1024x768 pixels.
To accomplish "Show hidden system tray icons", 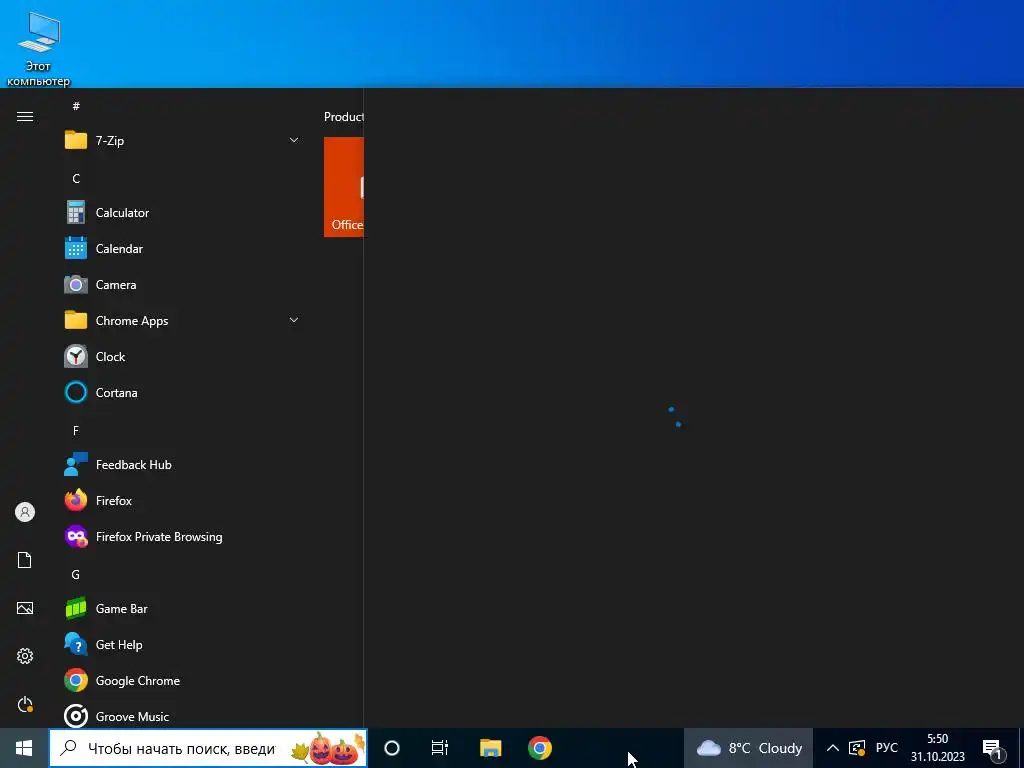I will point(833,748).
